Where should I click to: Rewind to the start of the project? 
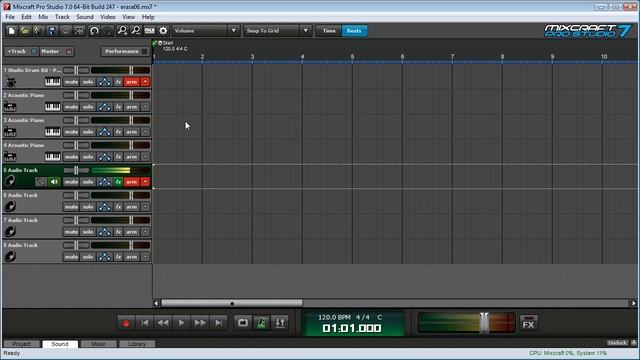pos(144,323)
